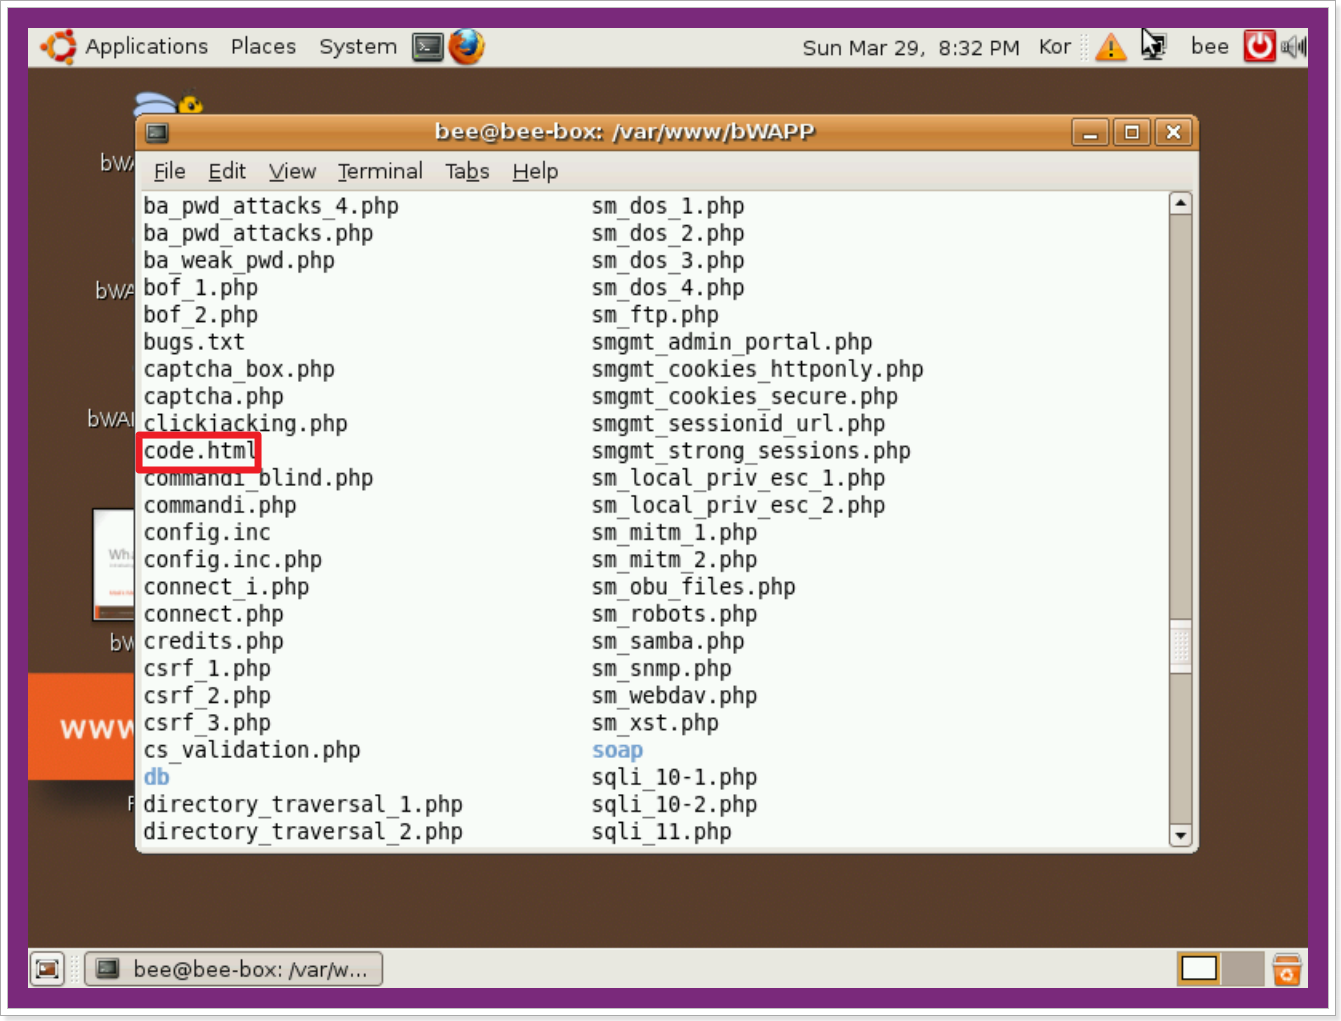1341x1021 pixels.
Task: Click smgmt_cookies_httponly.php in the listing
Action: 757,369
